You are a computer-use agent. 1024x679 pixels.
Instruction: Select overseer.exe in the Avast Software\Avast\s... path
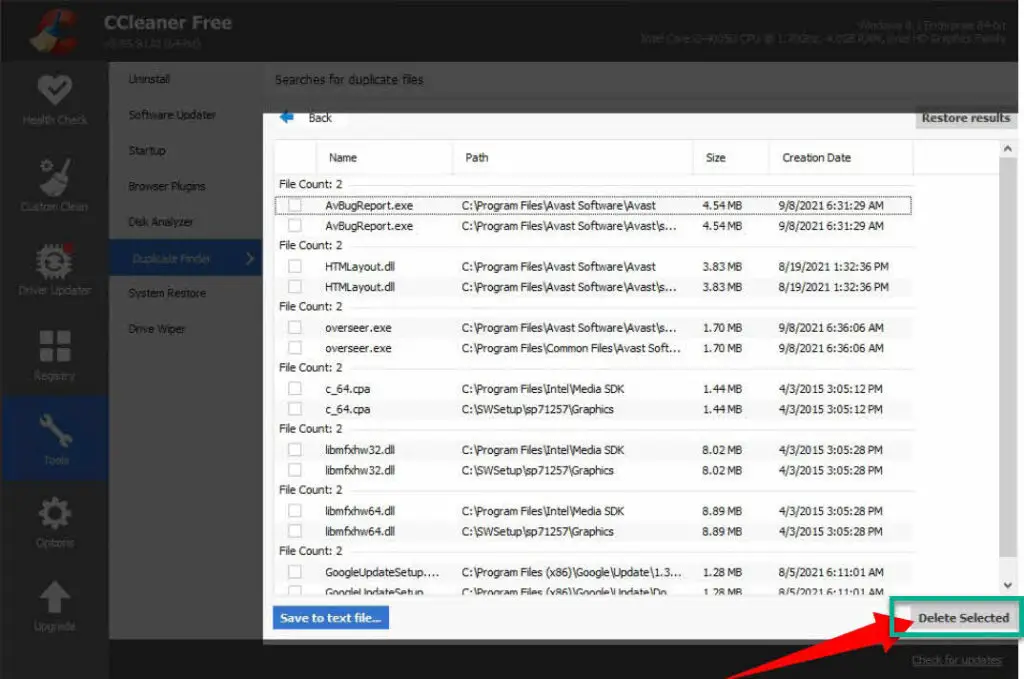pyautogui.click(x=295, y=327)
